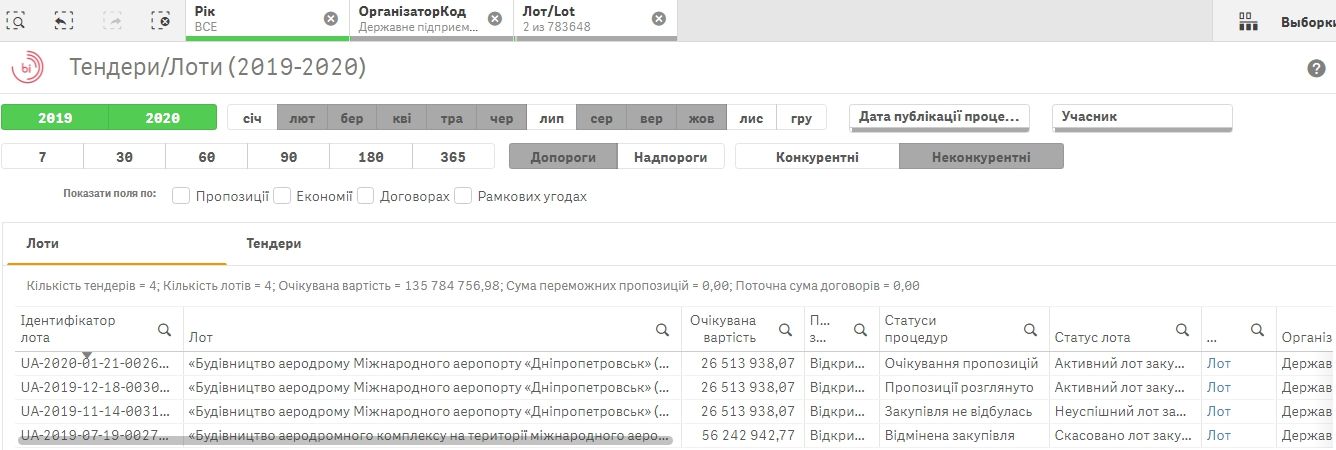Screen dimensions: 1336x450
Task: Enable Пропозиції fields checkbox
Action: click(181, 196)
